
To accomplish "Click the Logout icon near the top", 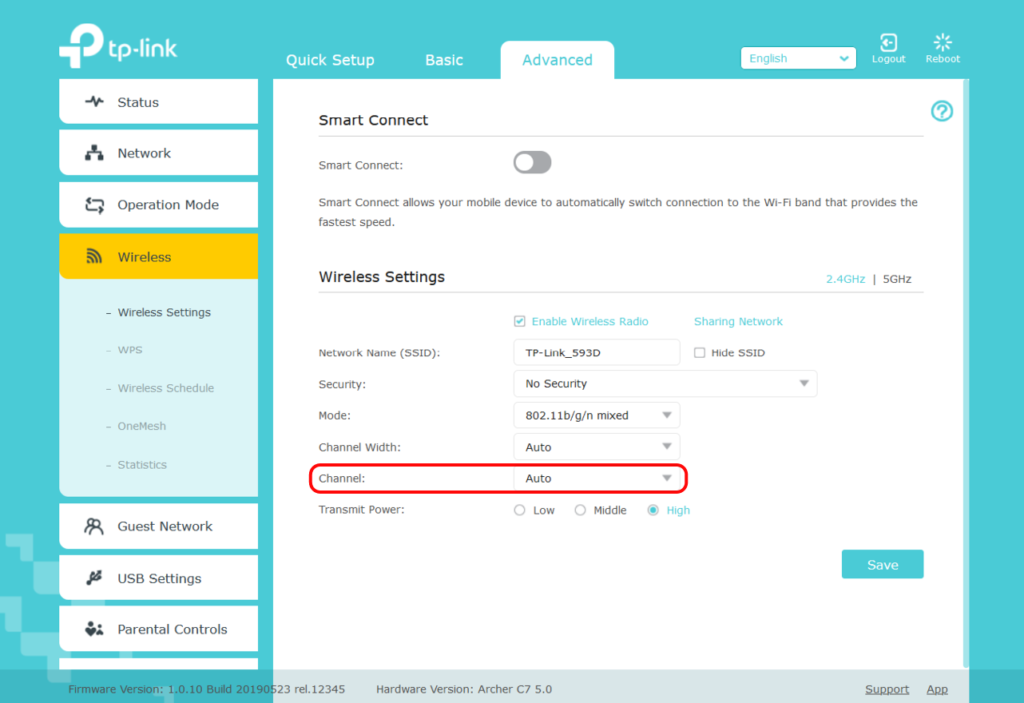I will [888, 41].
